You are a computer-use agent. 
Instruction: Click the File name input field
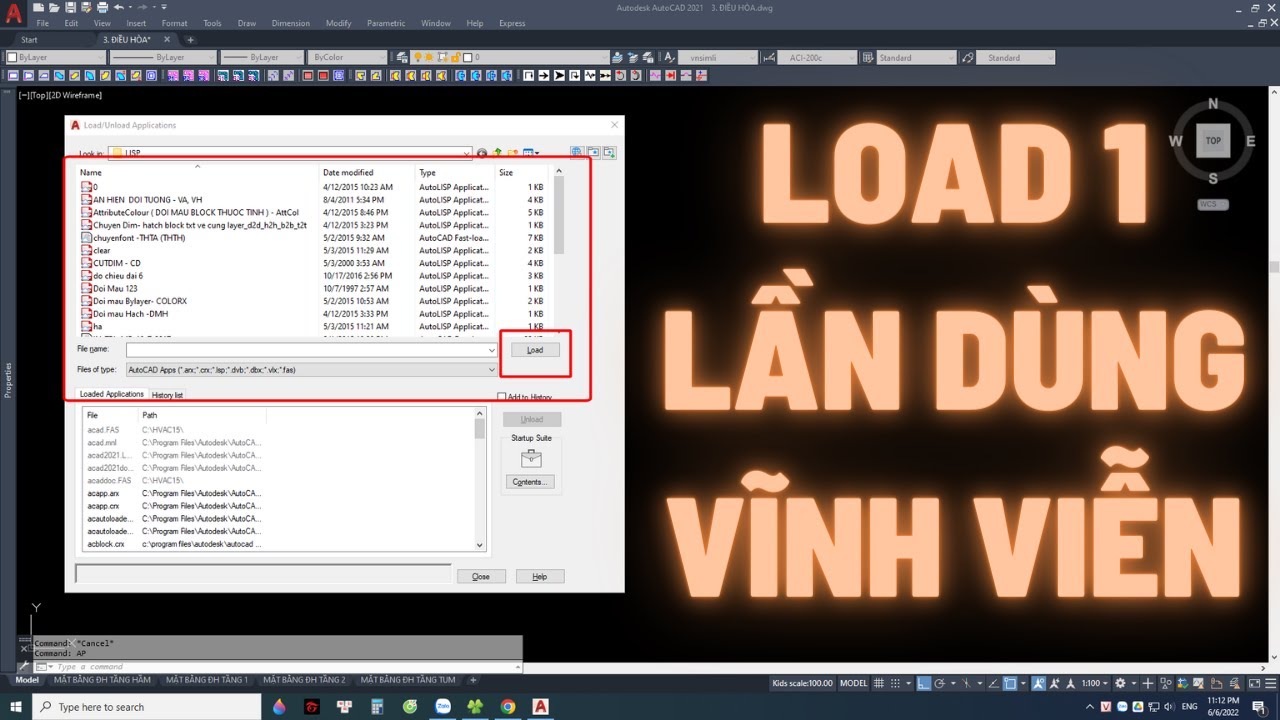click(311, 350)
